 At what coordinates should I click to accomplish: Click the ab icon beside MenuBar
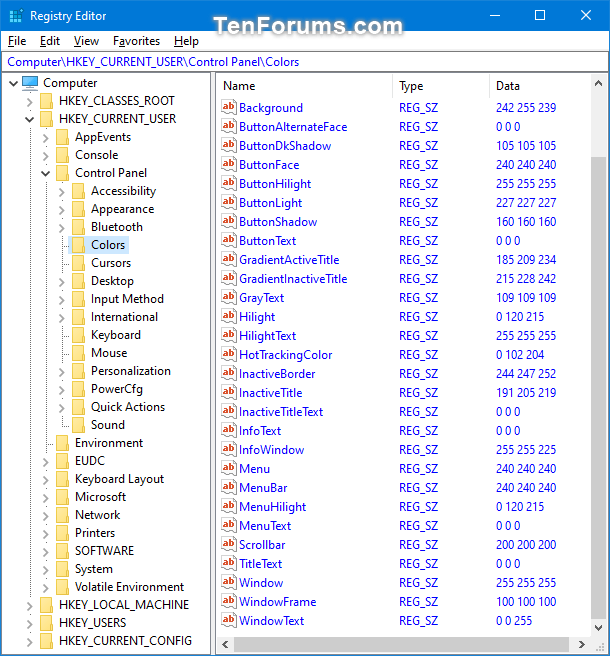point(228,487)
